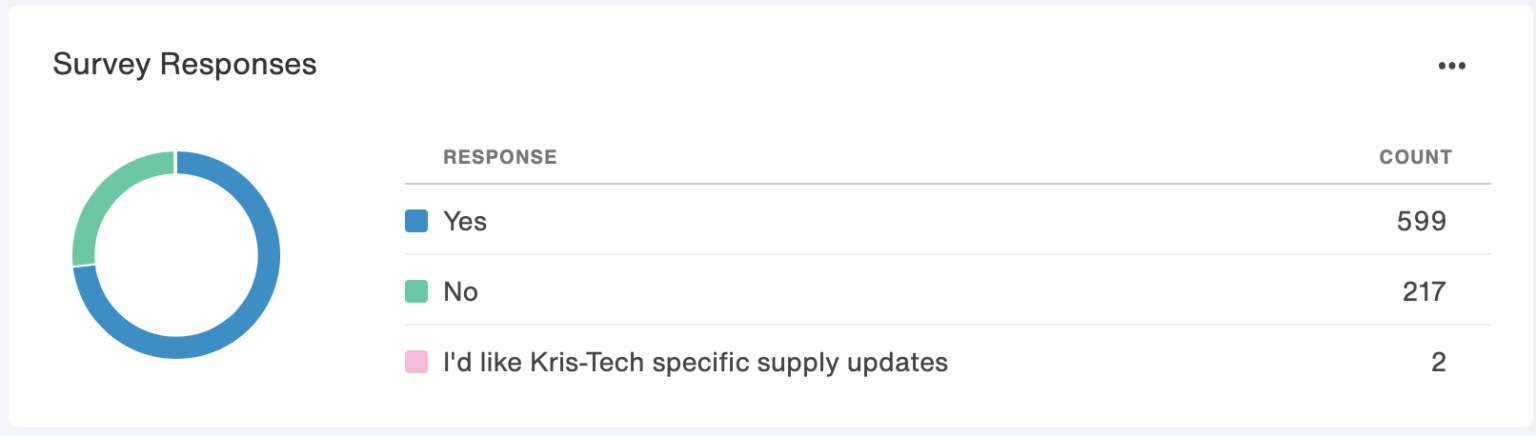
Task: Click the 'No' response label
Action: 461,291
